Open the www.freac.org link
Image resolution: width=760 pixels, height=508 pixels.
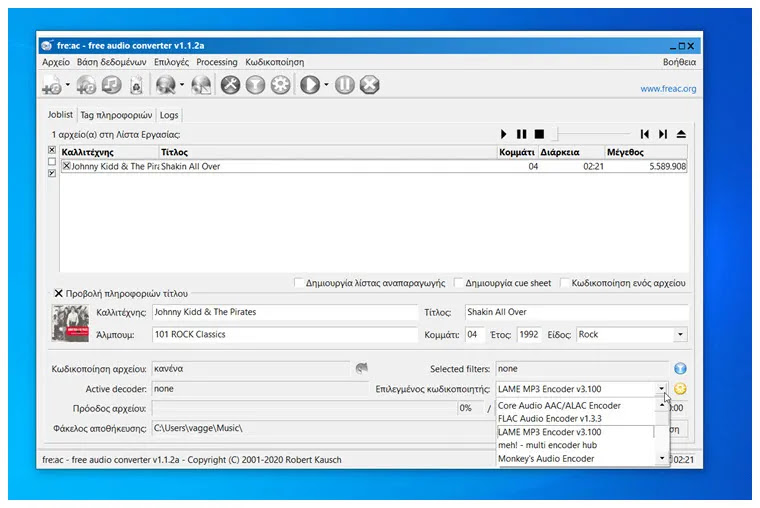pos(668,89)
